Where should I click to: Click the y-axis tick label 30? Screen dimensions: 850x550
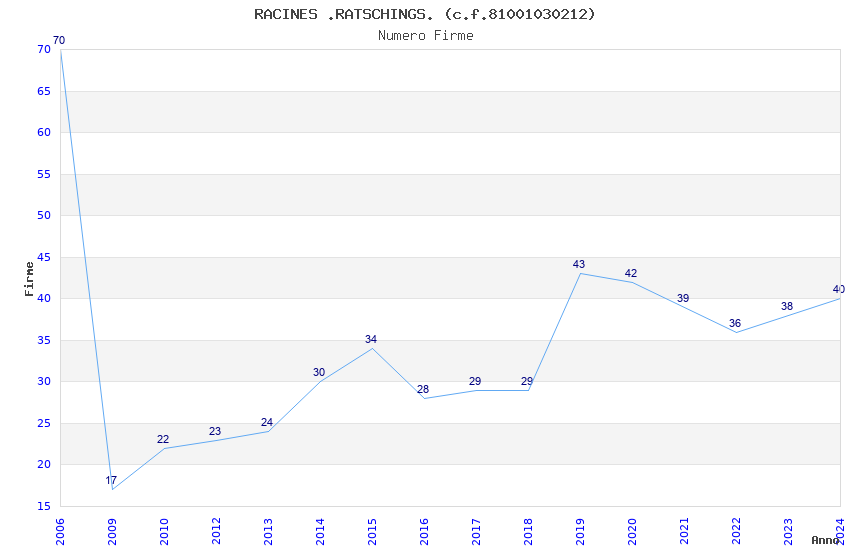[x=44, y=381]
